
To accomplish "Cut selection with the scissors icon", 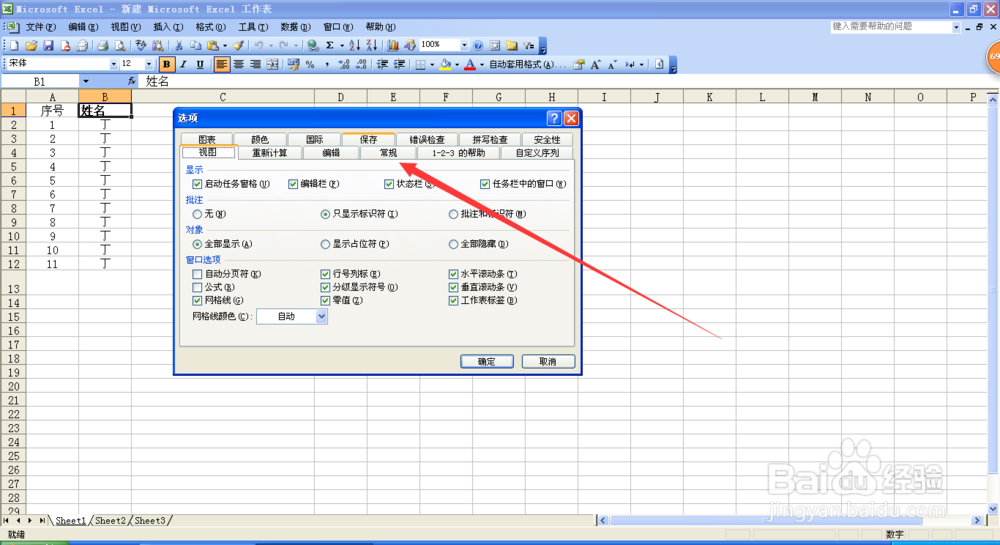I will pos(179,45).
